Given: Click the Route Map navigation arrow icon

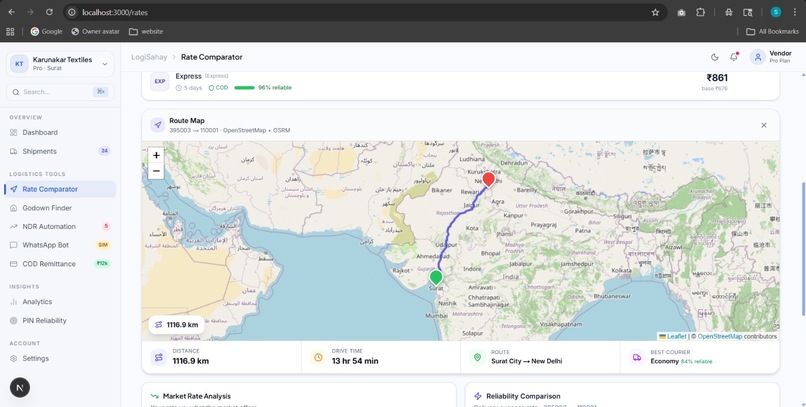Looking at the screenshot, I should (x=158, y=125).
